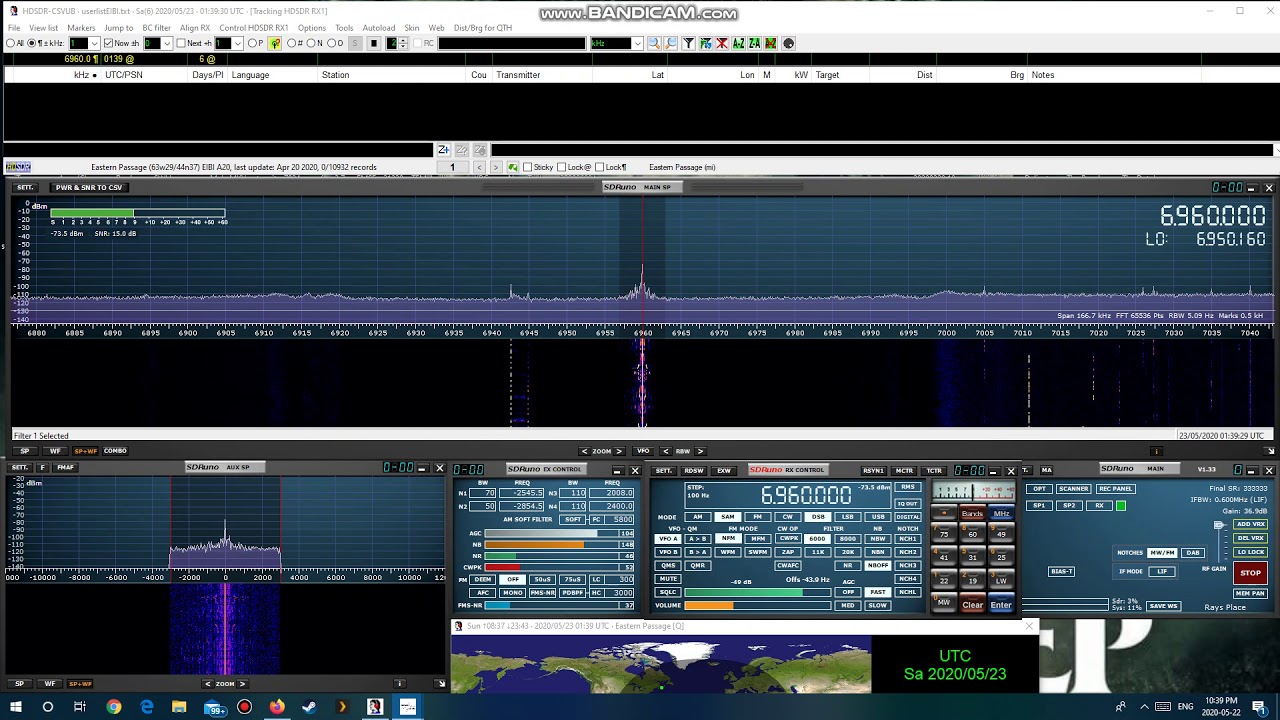
Task: Click the SCANNER button in Main panel
Action: [1073, 489]
